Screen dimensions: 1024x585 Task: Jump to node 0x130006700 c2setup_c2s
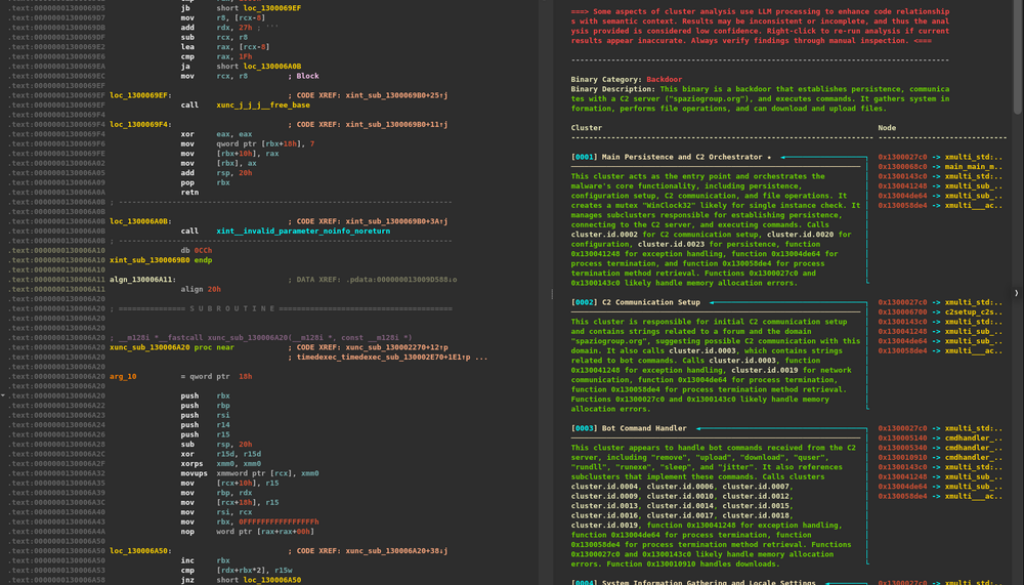click(940, 312)
